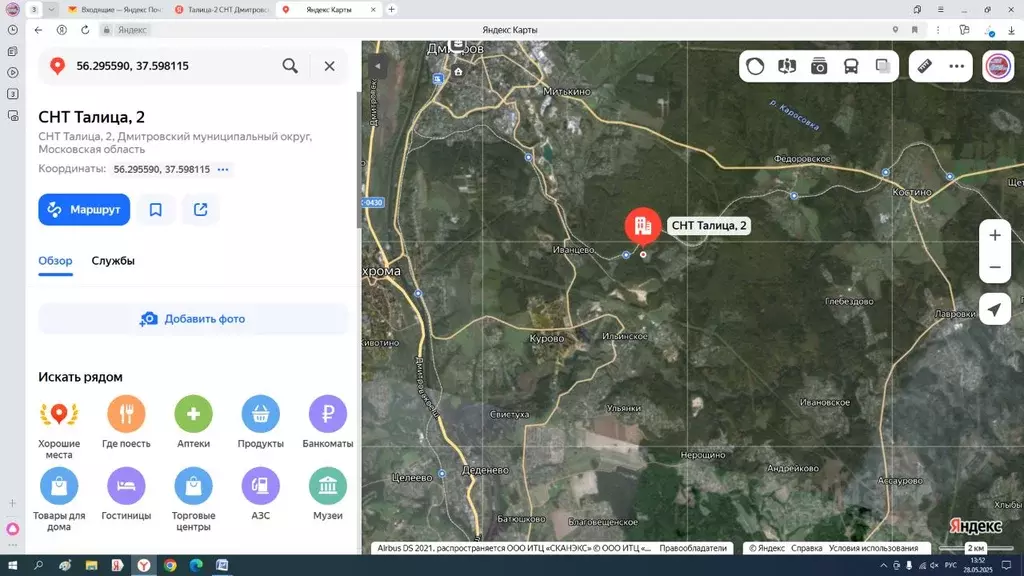1024x576 pixels.
Task: Search nearby Аптеки
Action: (x=193, y=422)
